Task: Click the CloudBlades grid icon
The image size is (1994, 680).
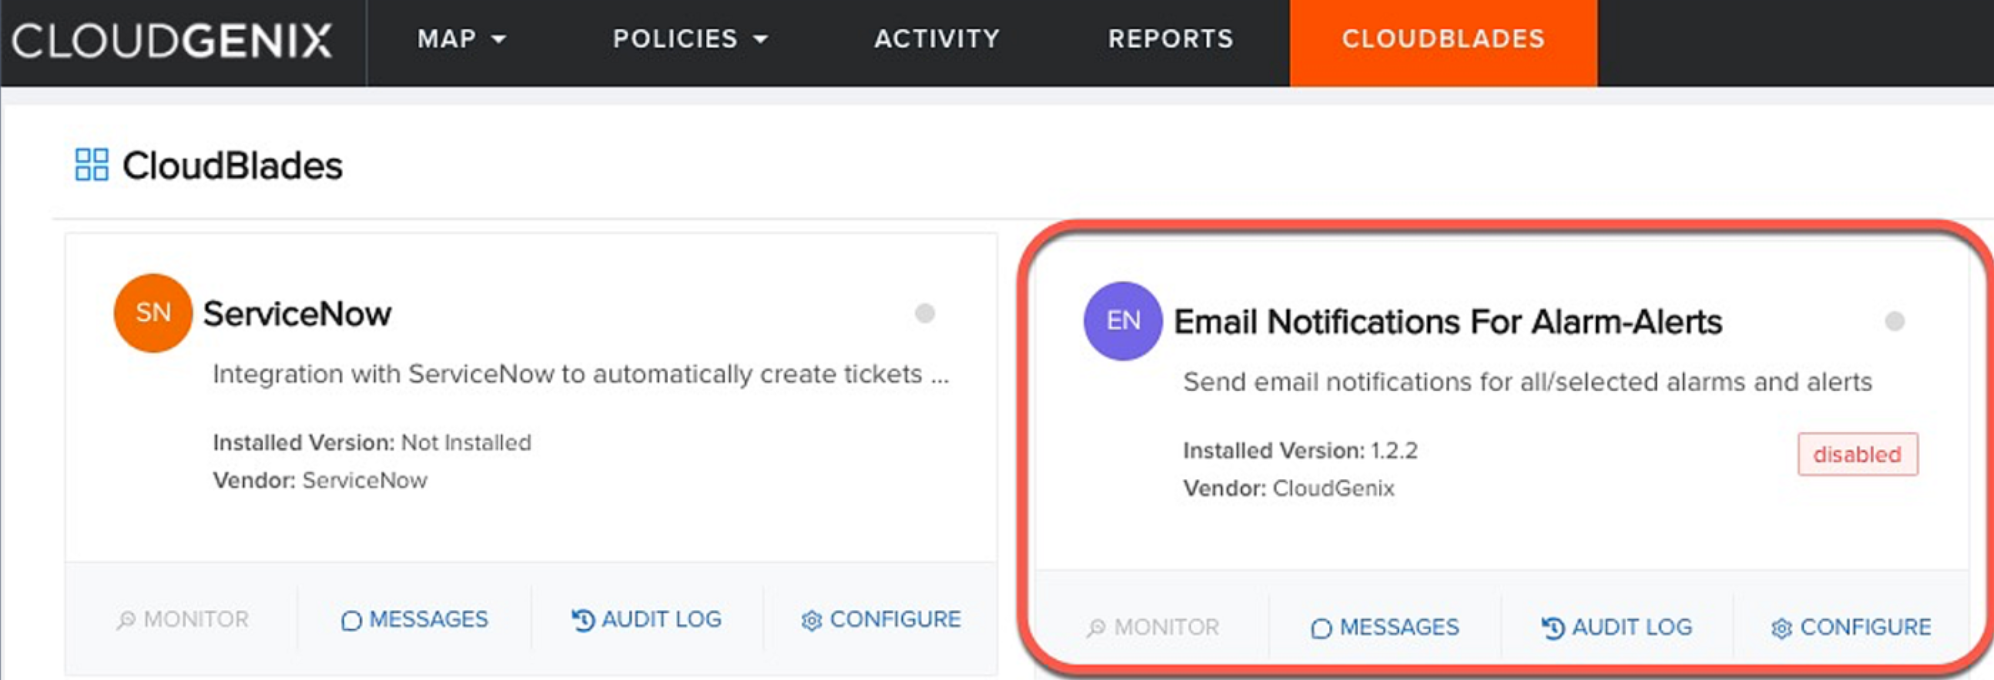Action: pyautogui.click(x=91, y=165)
